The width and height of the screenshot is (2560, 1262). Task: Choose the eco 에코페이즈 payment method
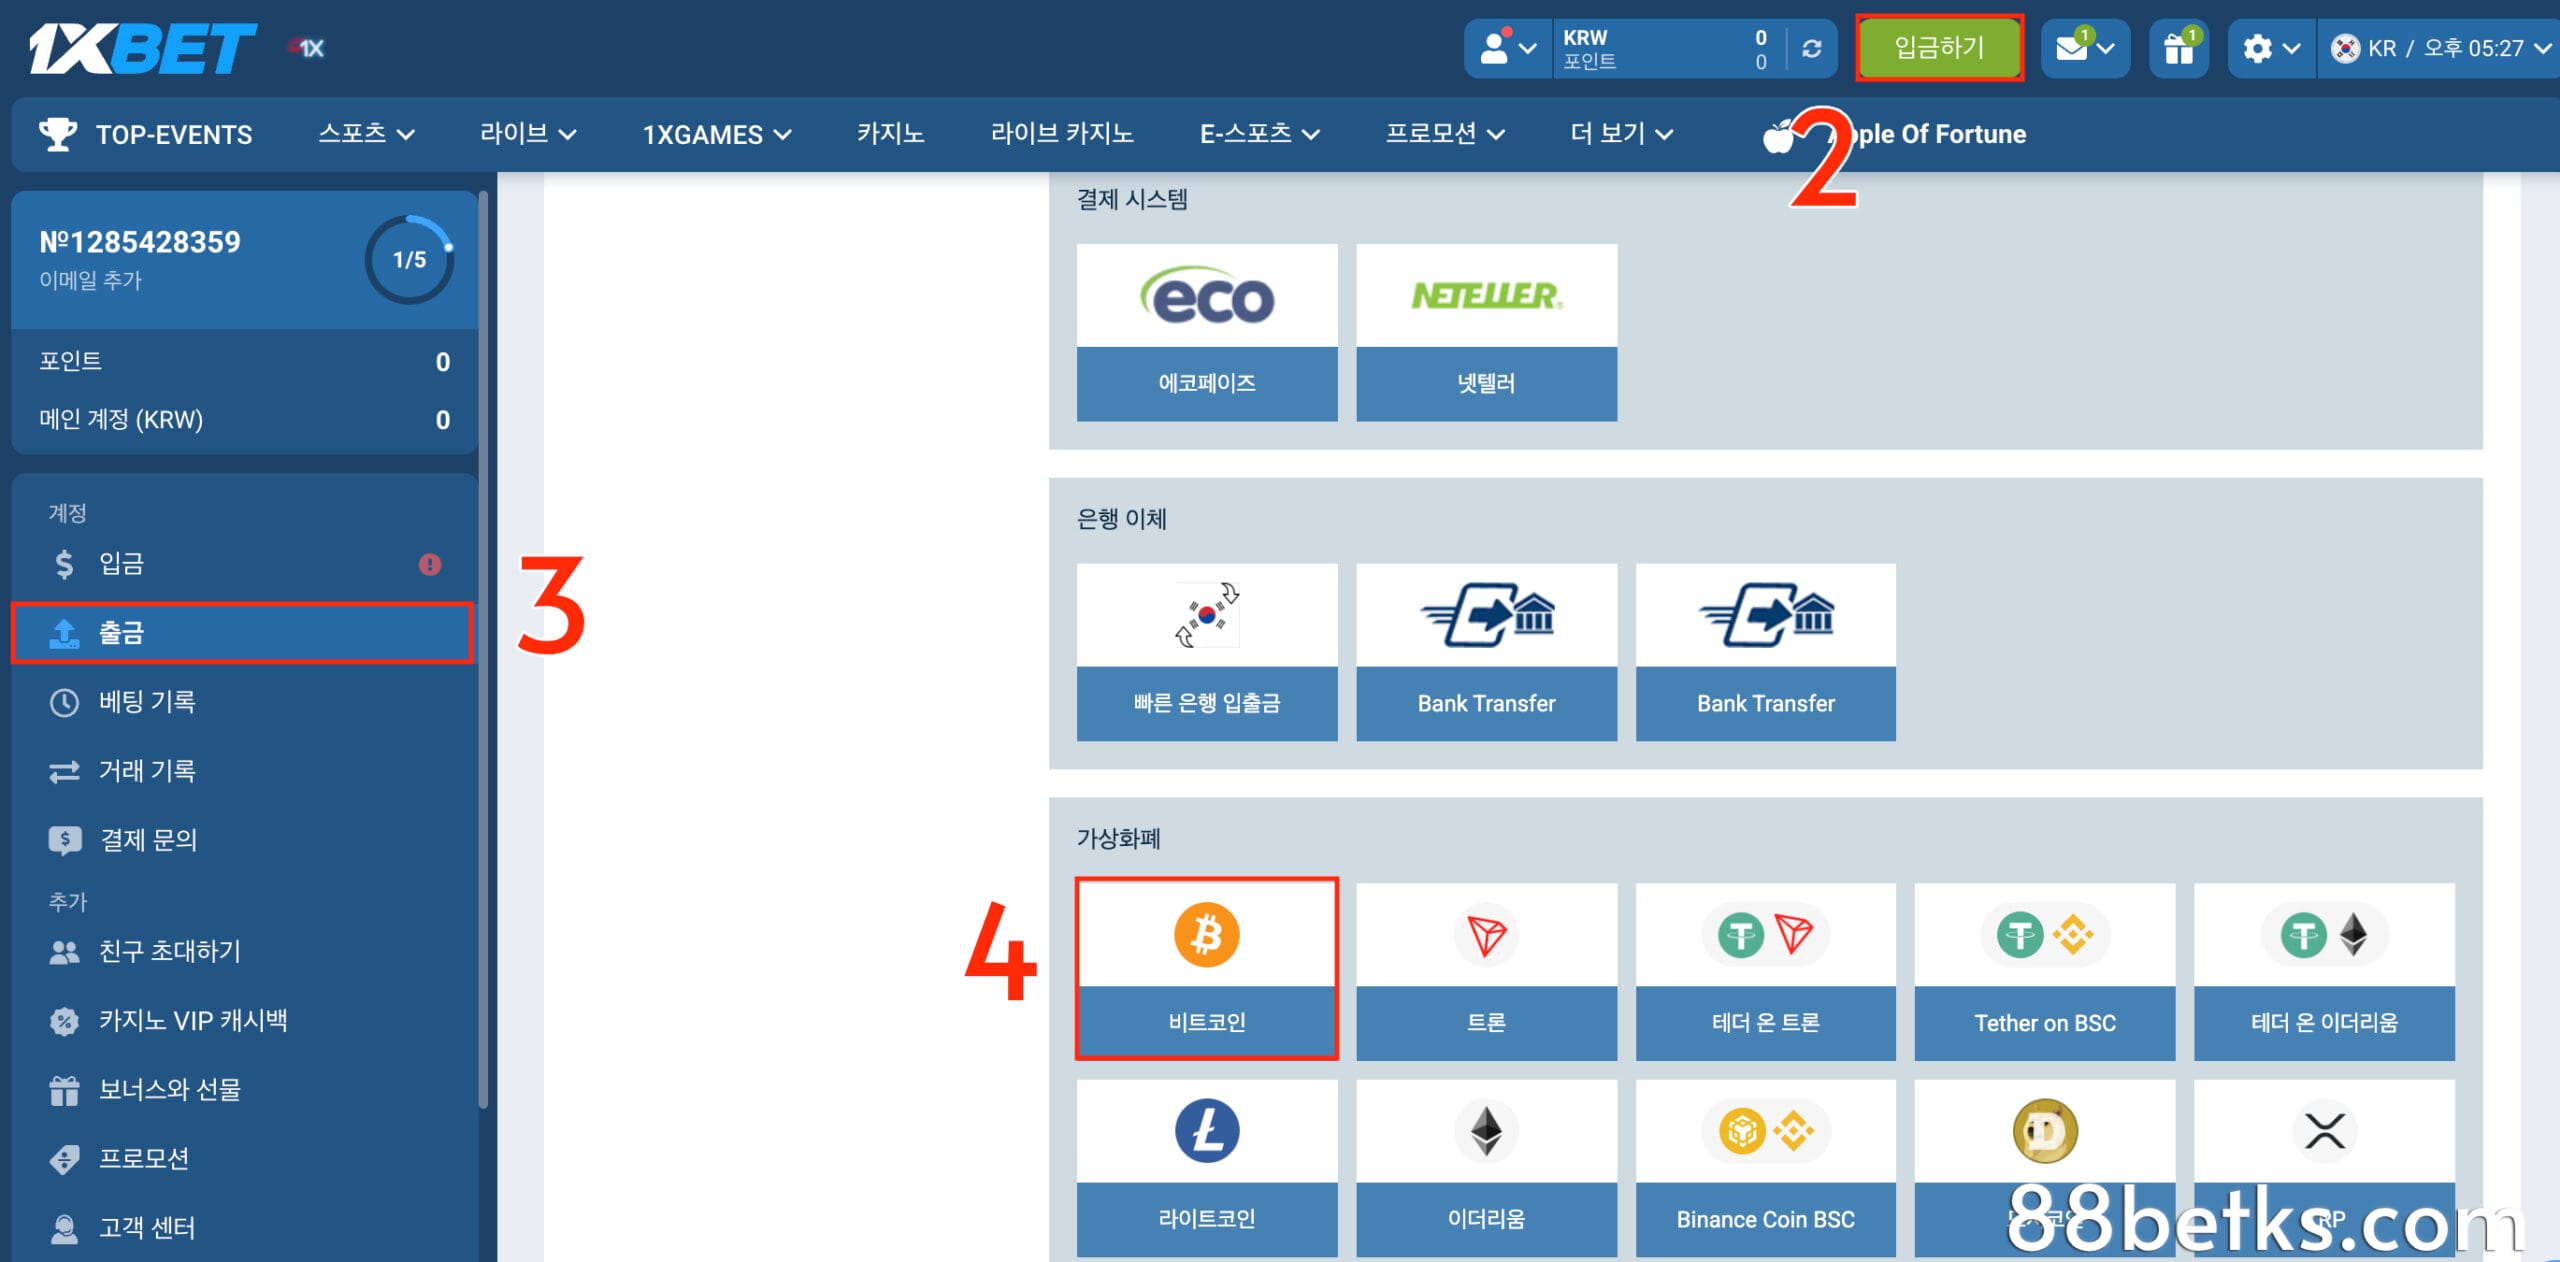click(1207, 332)
